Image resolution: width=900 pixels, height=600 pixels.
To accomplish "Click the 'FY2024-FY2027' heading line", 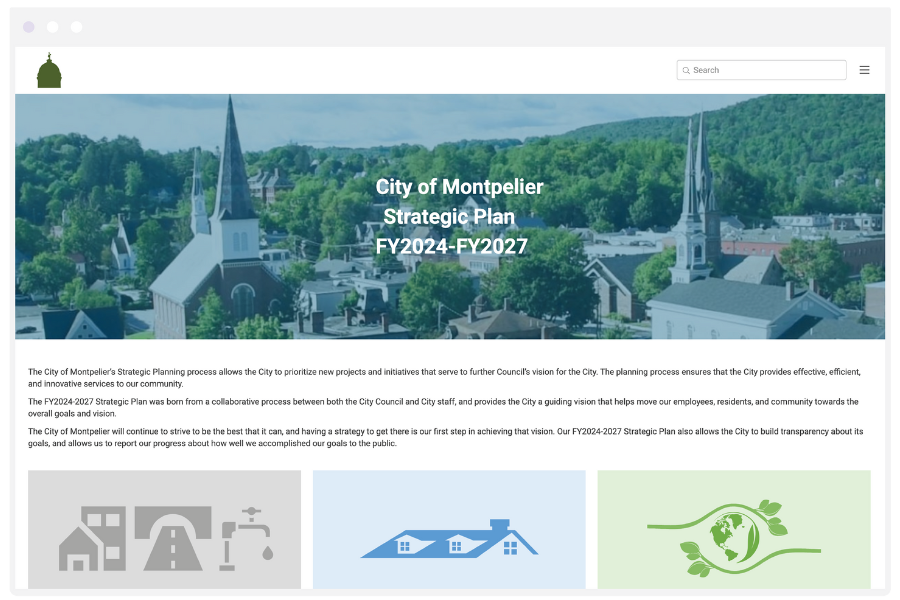I will 452,246.
